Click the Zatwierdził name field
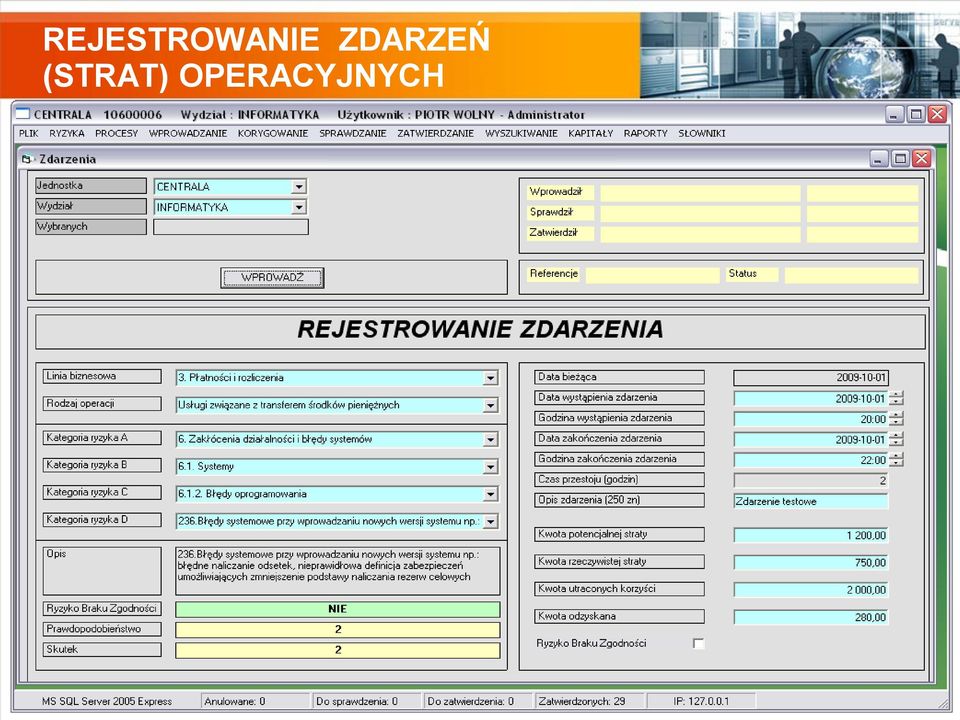 click(700, 234)
